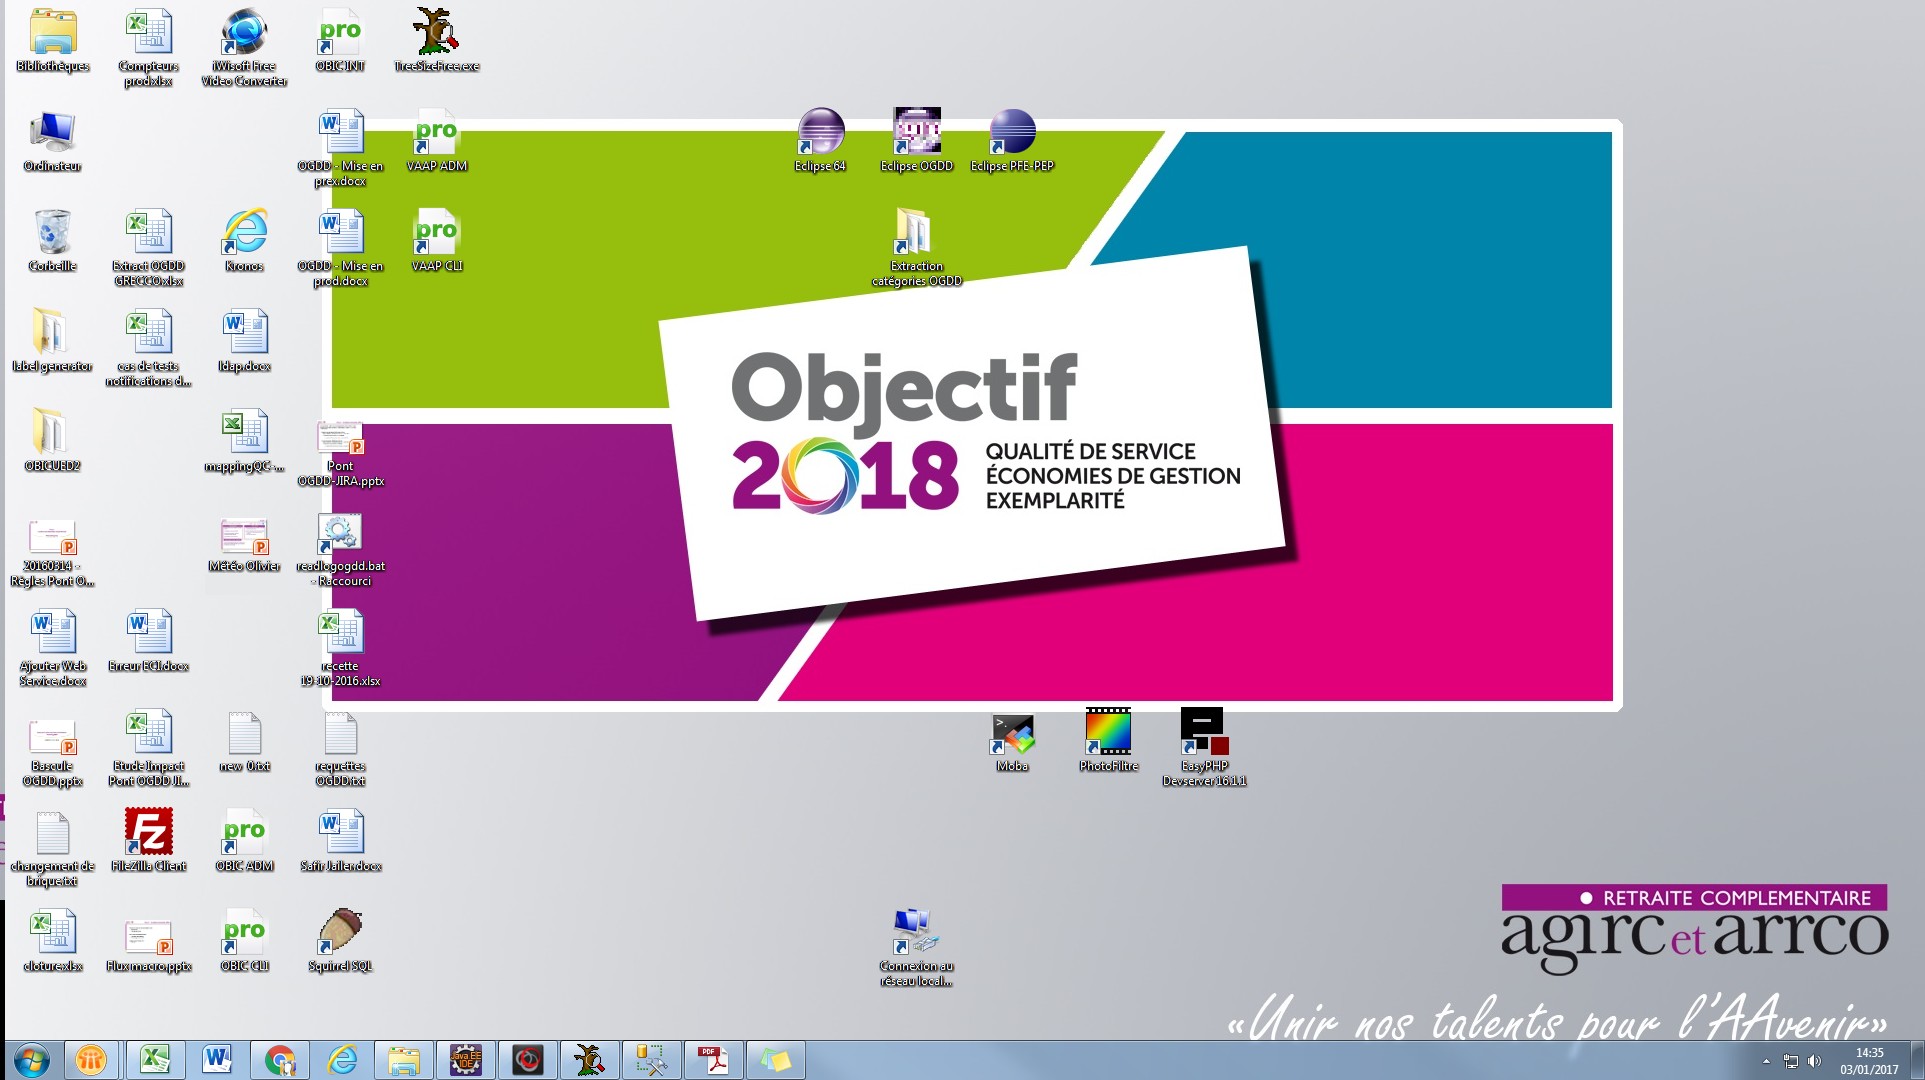Select the VAAP ADM shortcut
Viewport: 1925px width, 1080px height.
pos(436,141)
